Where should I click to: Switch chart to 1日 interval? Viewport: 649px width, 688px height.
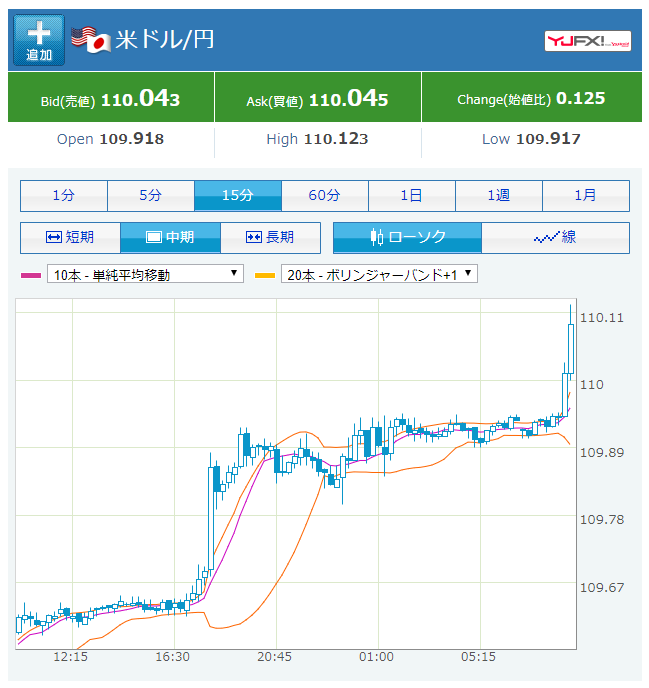[412, 196]
